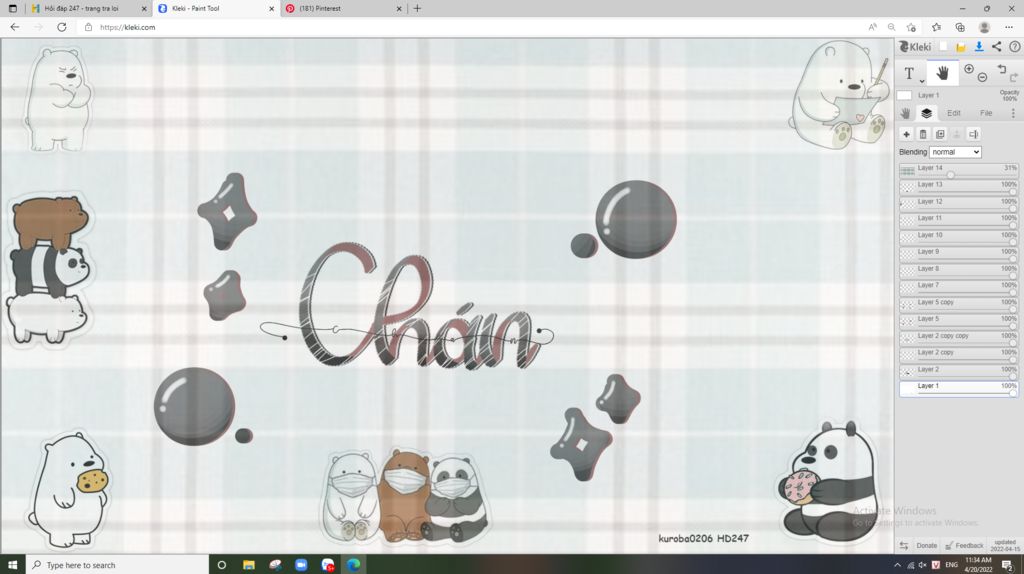The height and width of the screenshot is (574, 1024).
Task: Create a new blank image
Action: 943,46
